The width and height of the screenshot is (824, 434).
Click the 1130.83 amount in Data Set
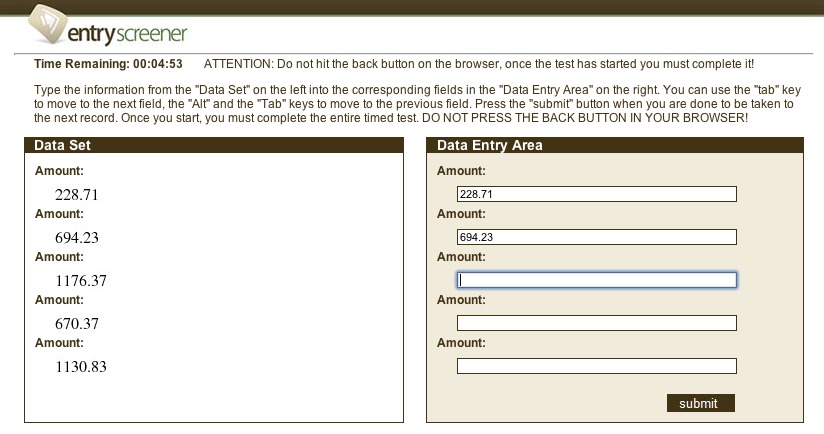[x=81, y=367]
